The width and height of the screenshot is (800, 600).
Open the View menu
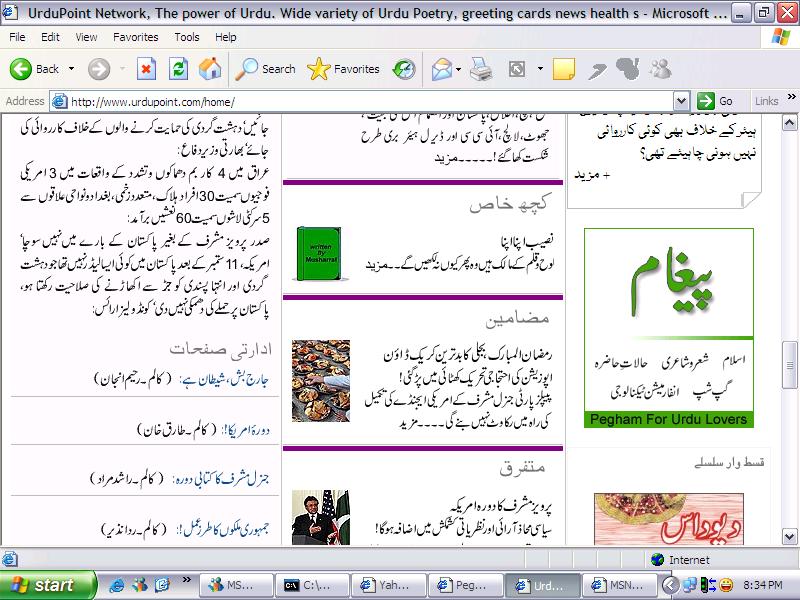click(x=86, y=37)
